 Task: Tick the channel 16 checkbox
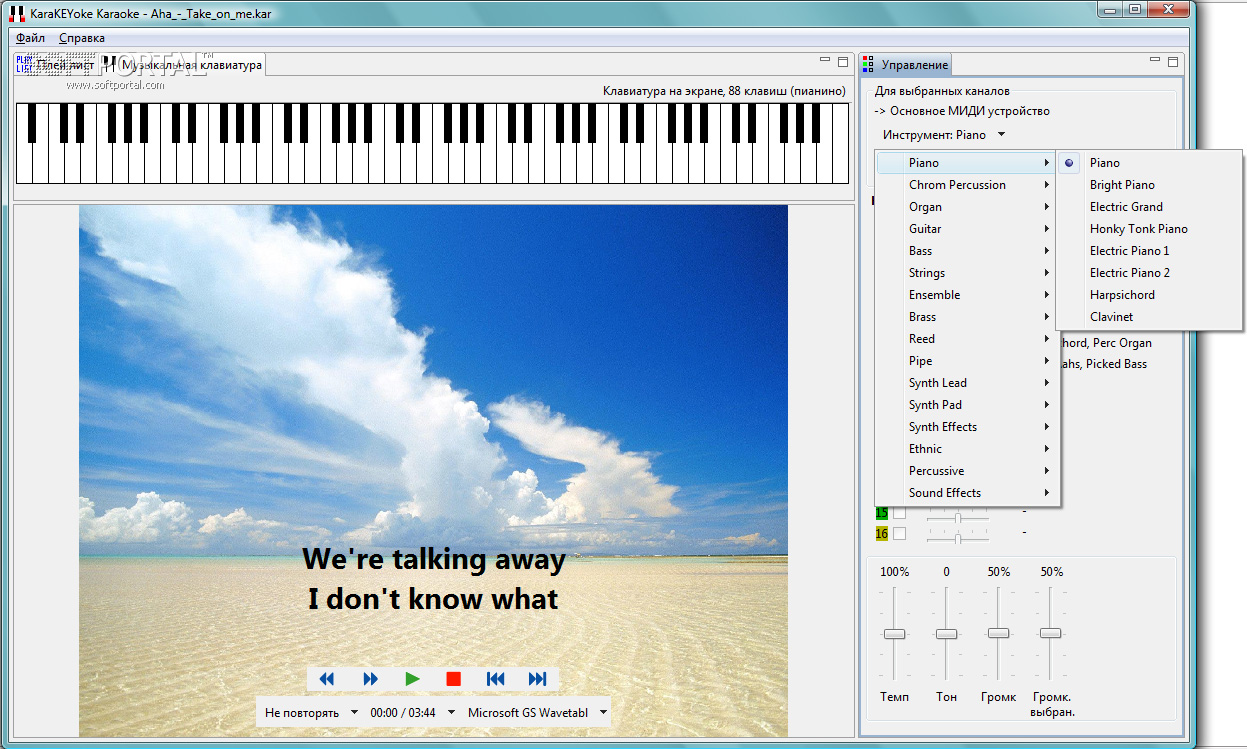(x=899, y=534)
